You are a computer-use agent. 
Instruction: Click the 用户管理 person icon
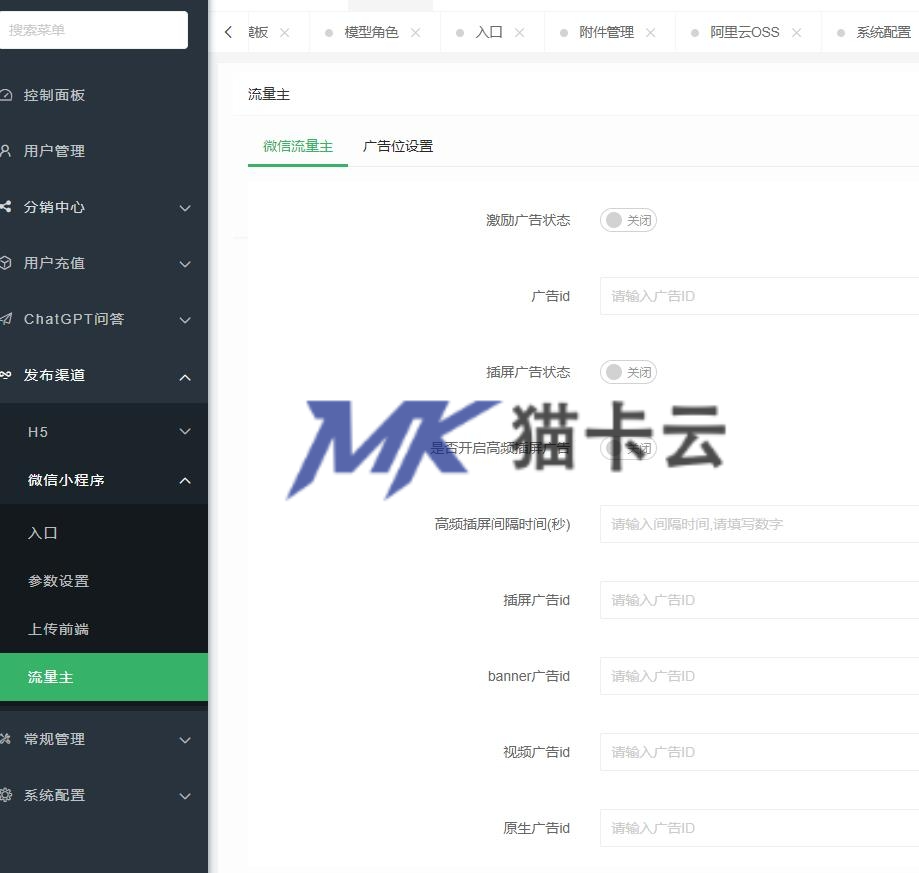click(x=5, y=151)
